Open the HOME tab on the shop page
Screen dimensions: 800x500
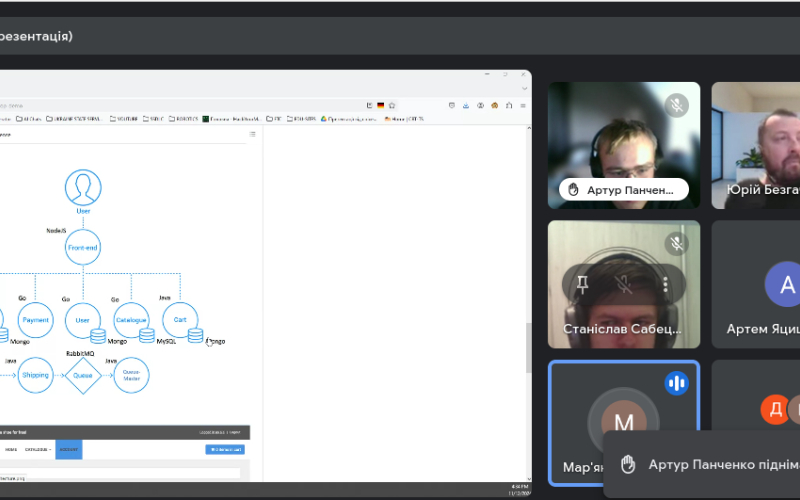11,449
